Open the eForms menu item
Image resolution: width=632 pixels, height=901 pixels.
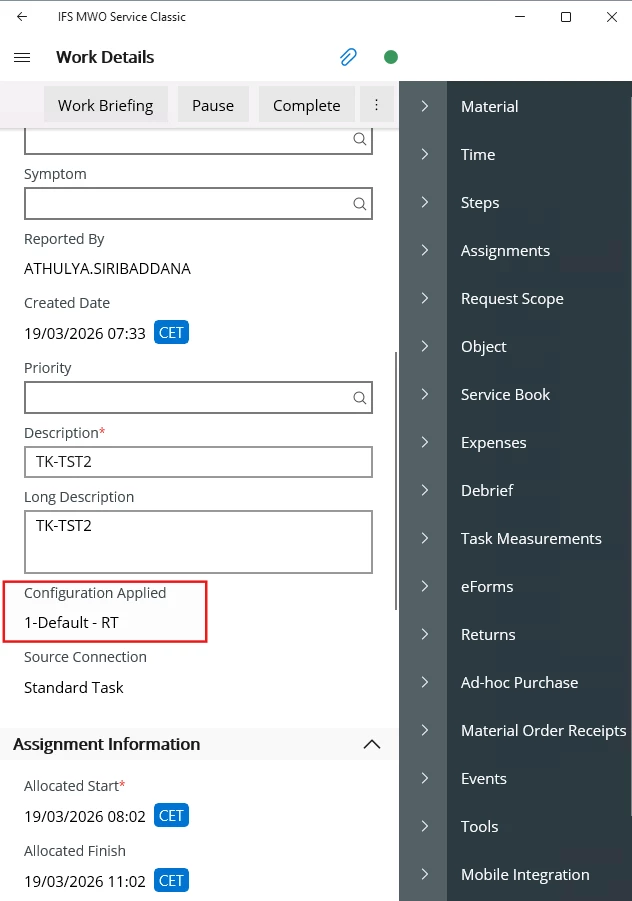pos(486,586)
